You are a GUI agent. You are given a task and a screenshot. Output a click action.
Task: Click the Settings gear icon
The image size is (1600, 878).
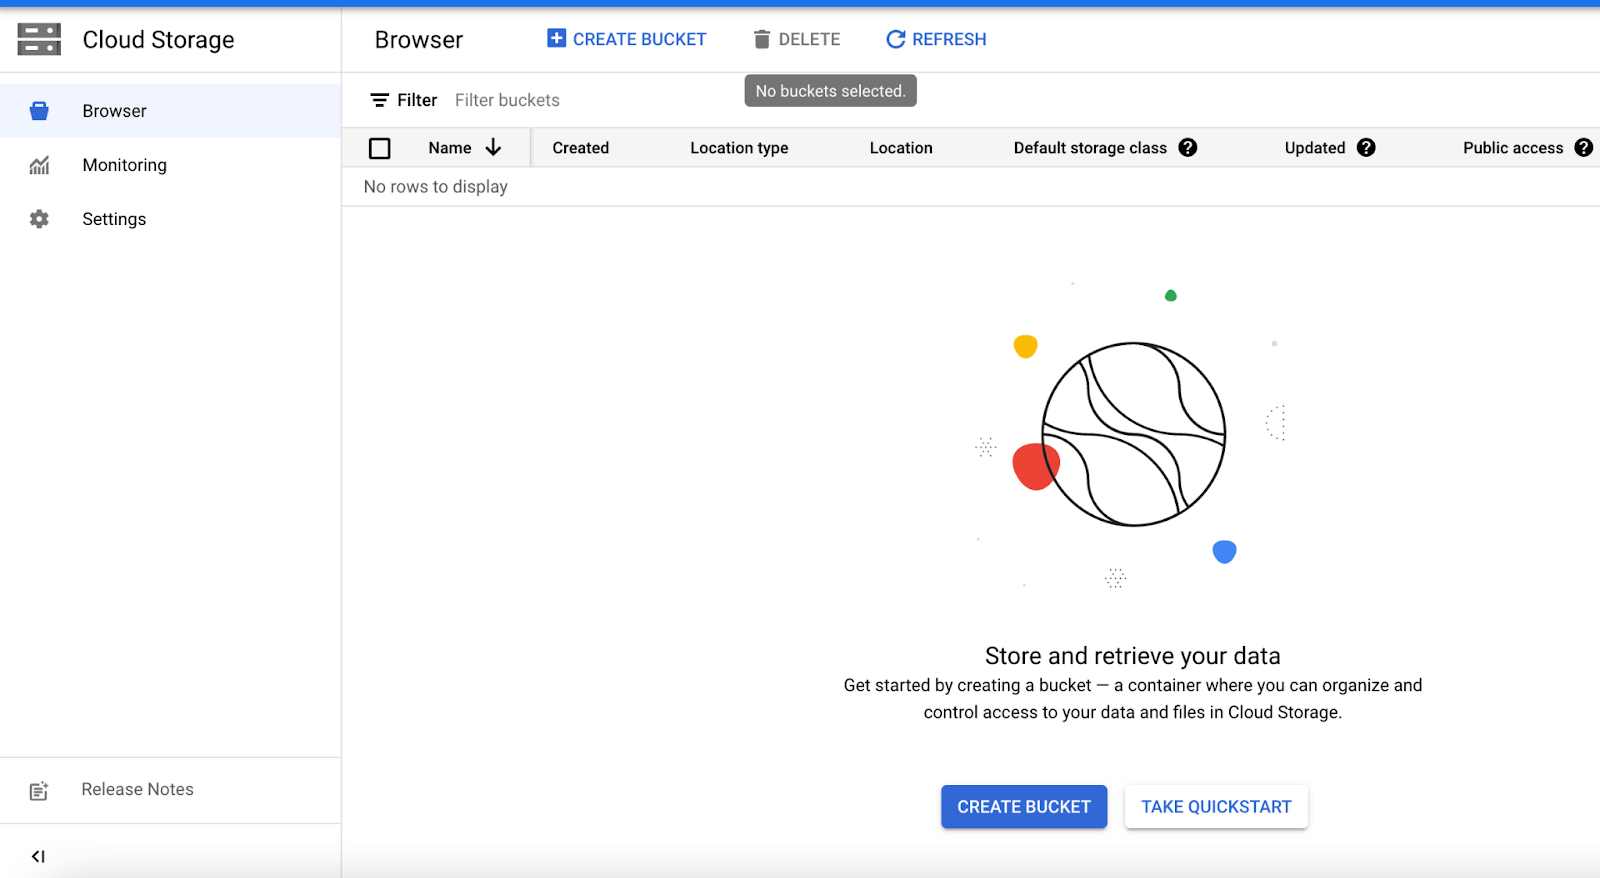39,219
